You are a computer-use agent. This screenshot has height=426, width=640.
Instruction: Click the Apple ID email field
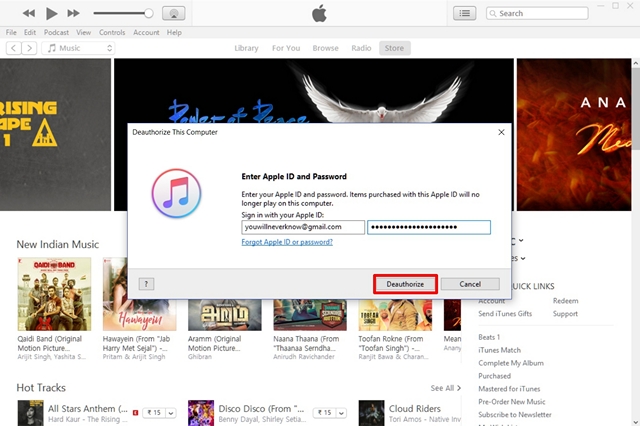[x=303, y=227]
